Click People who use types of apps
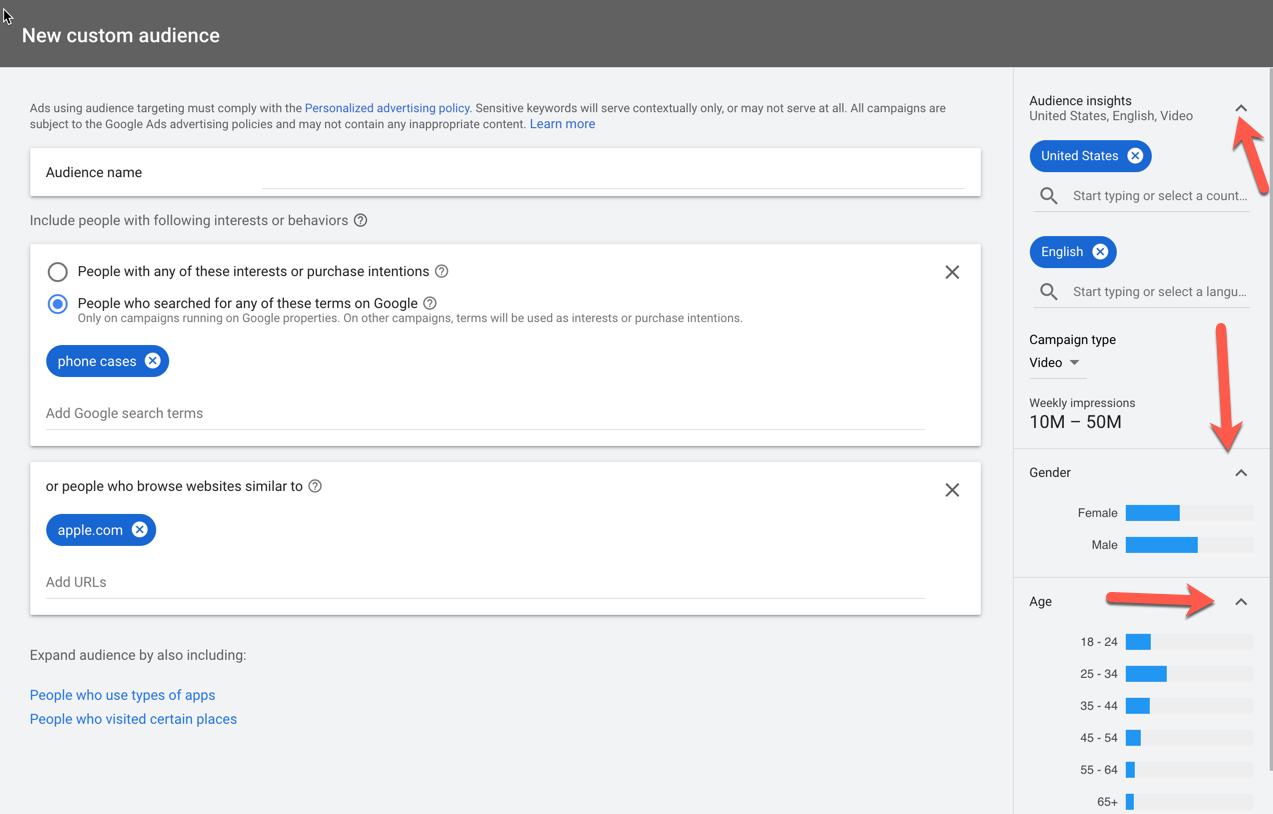The width and height of the screenshot is (1273, 814). coord(122,695)
